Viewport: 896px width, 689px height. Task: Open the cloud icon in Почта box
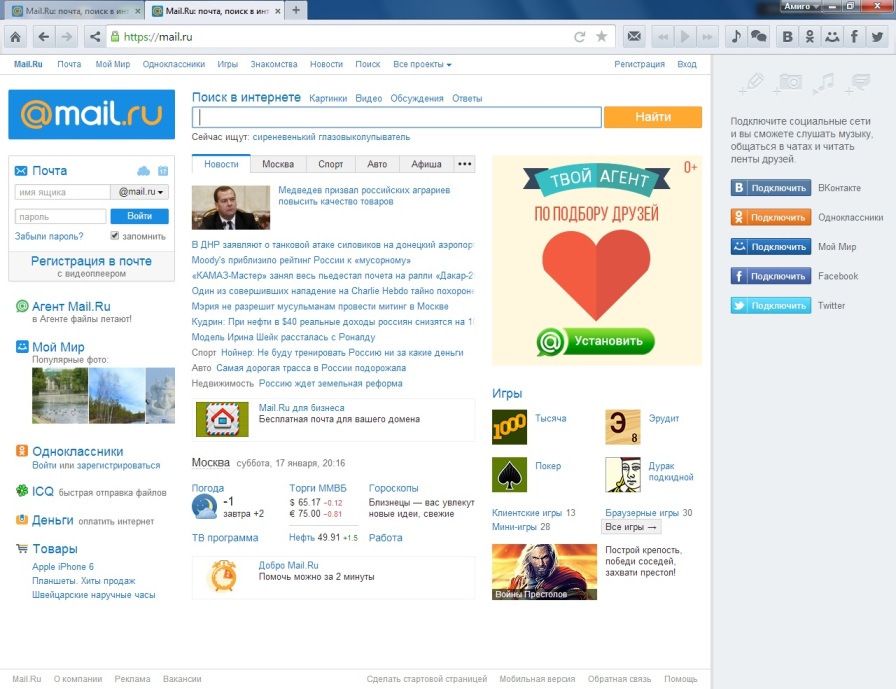click(143, 171)
